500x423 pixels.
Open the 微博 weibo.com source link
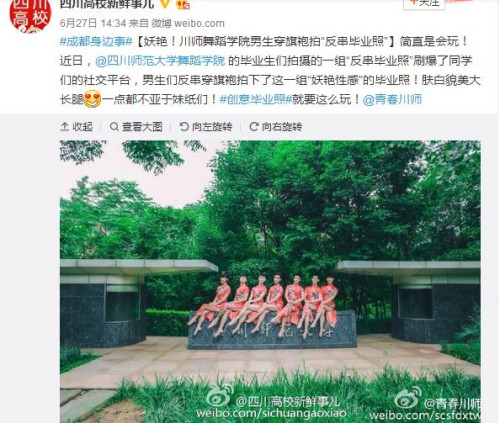[188, 23]
